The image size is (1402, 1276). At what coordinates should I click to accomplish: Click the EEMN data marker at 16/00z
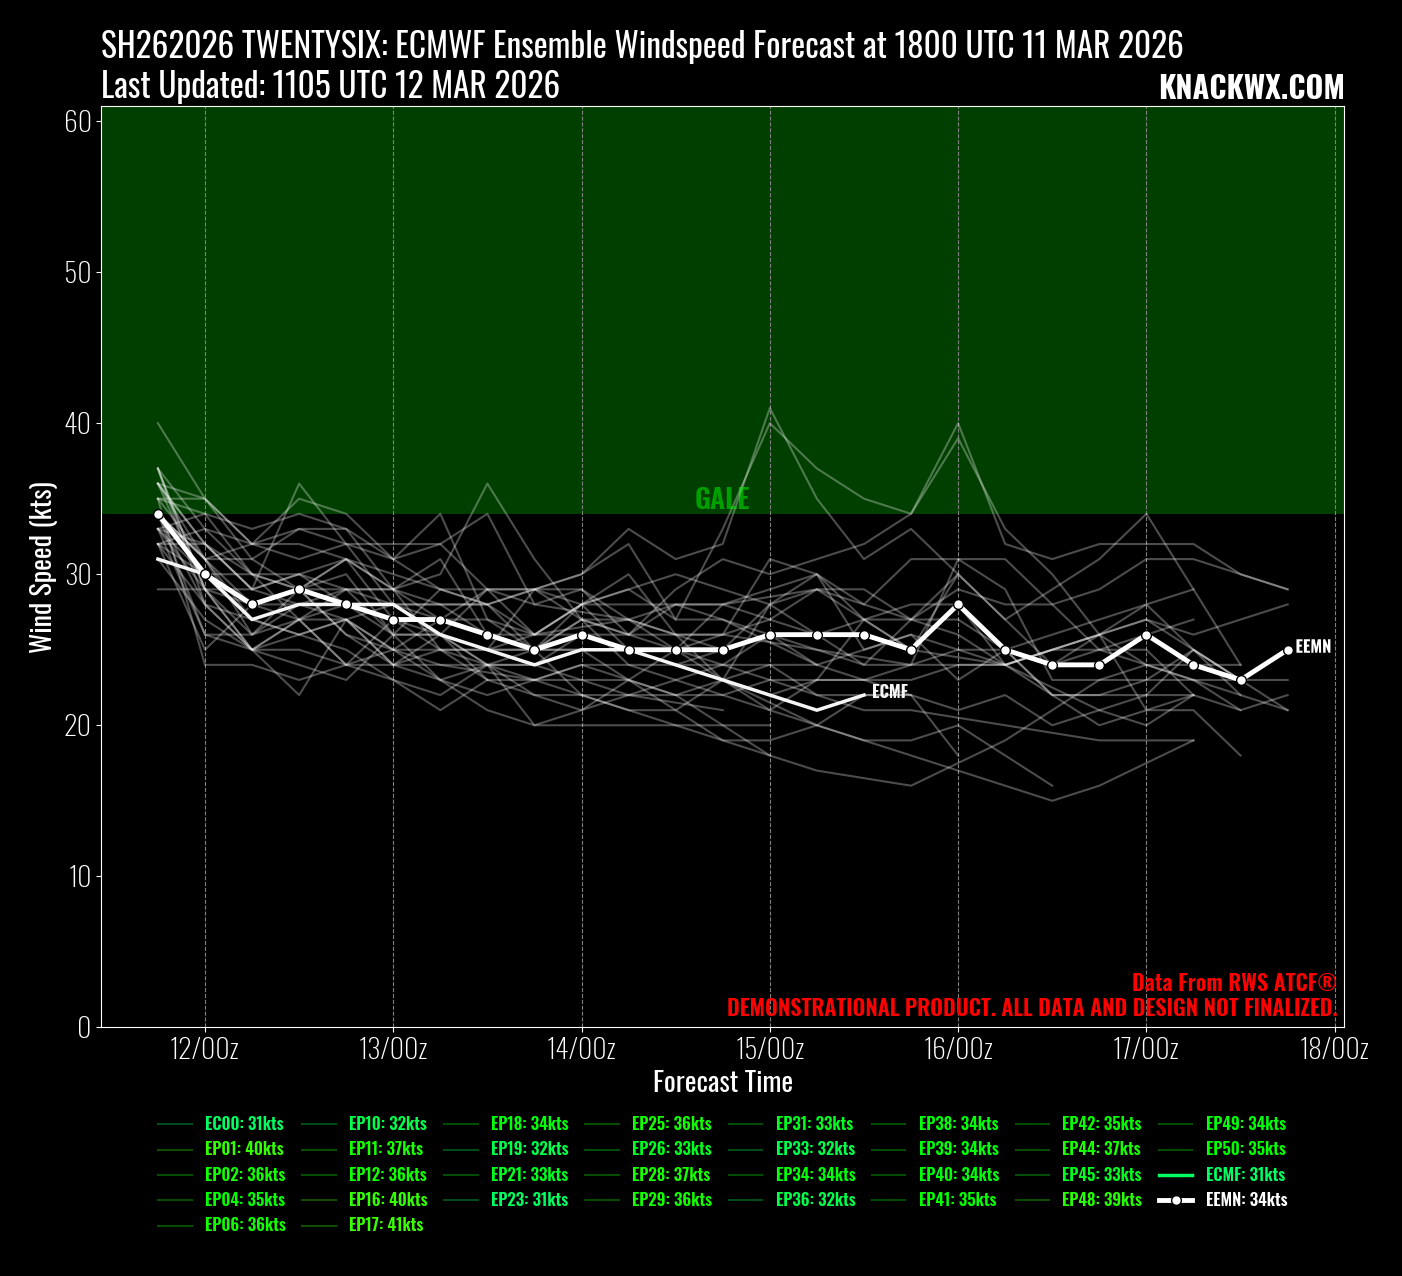[958, 604]
